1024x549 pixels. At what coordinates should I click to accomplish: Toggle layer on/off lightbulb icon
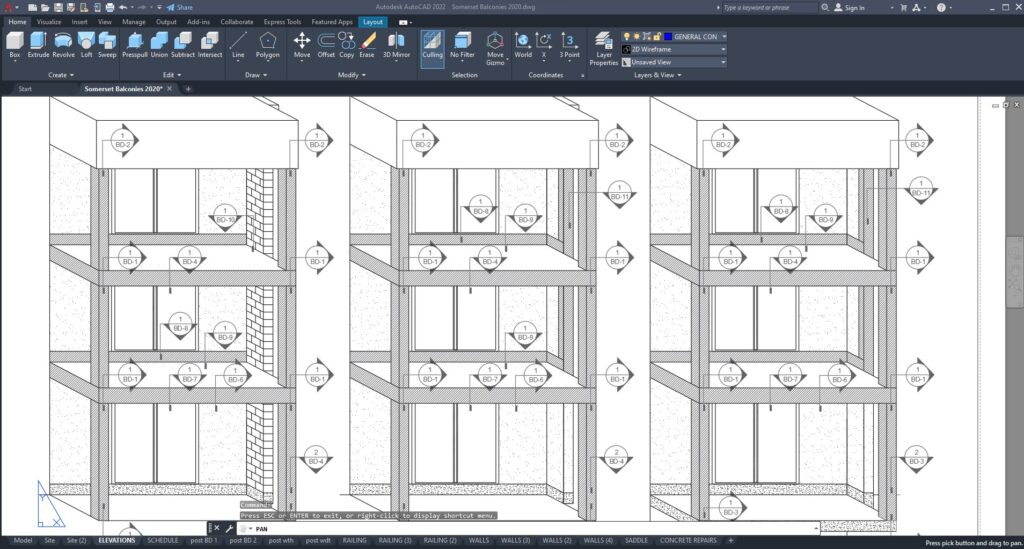pos(628,36)
